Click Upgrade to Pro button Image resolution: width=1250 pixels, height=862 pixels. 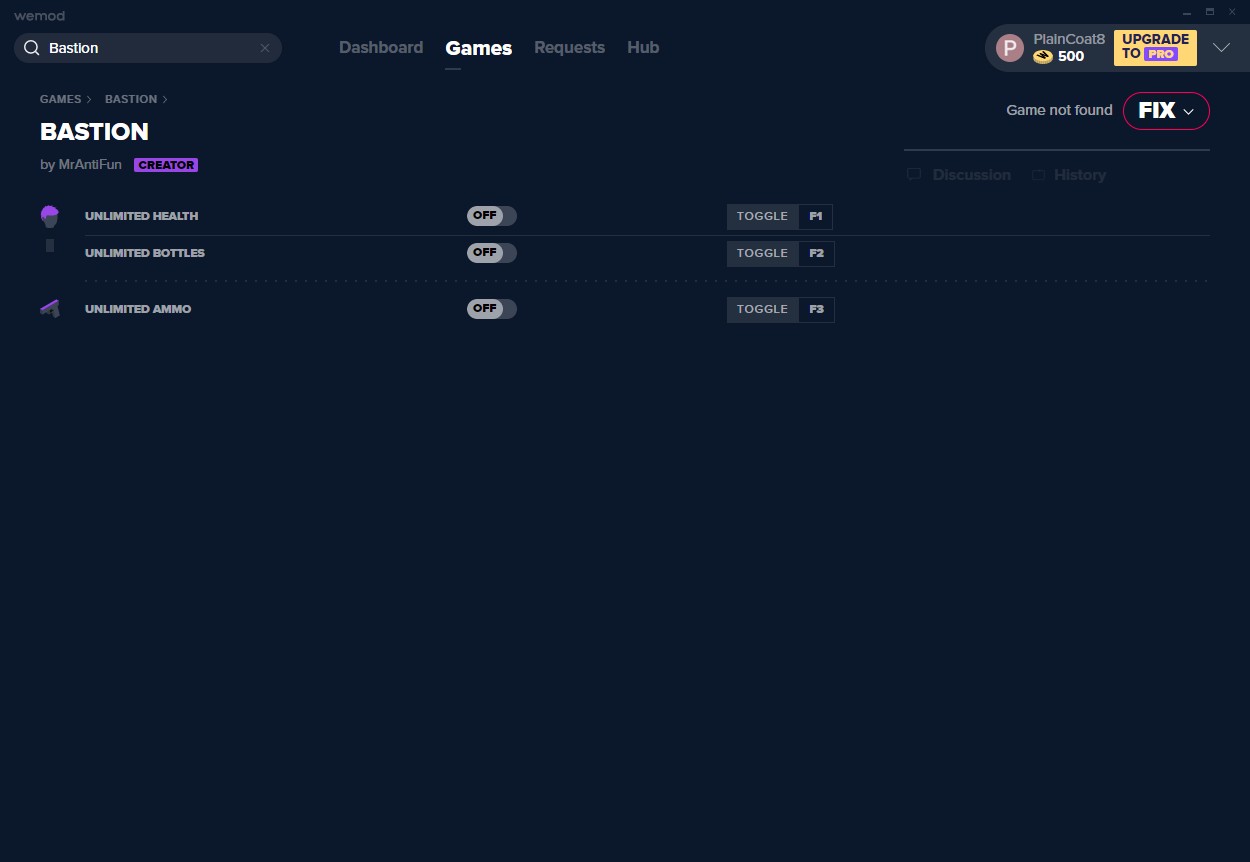pyautogui.click(x=1155, y=47)
